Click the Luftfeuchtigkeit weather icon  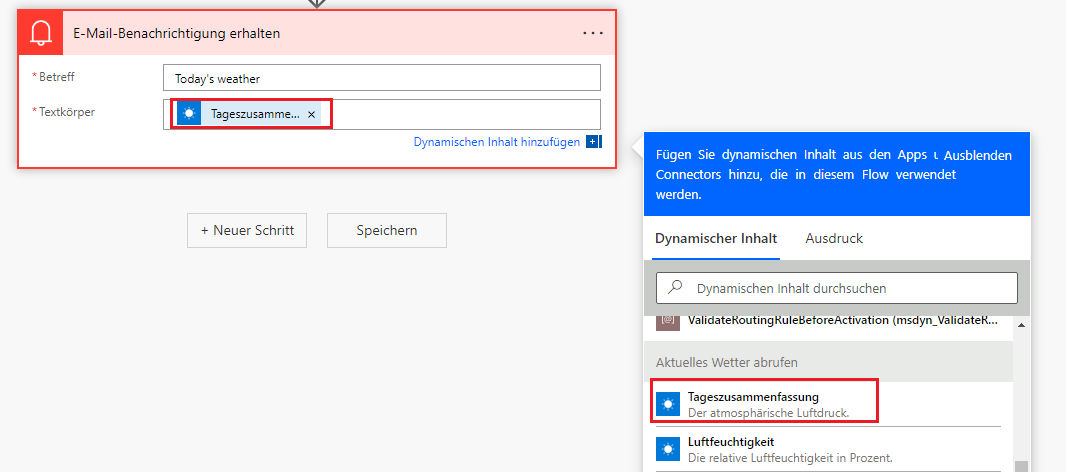coord(668,449)
